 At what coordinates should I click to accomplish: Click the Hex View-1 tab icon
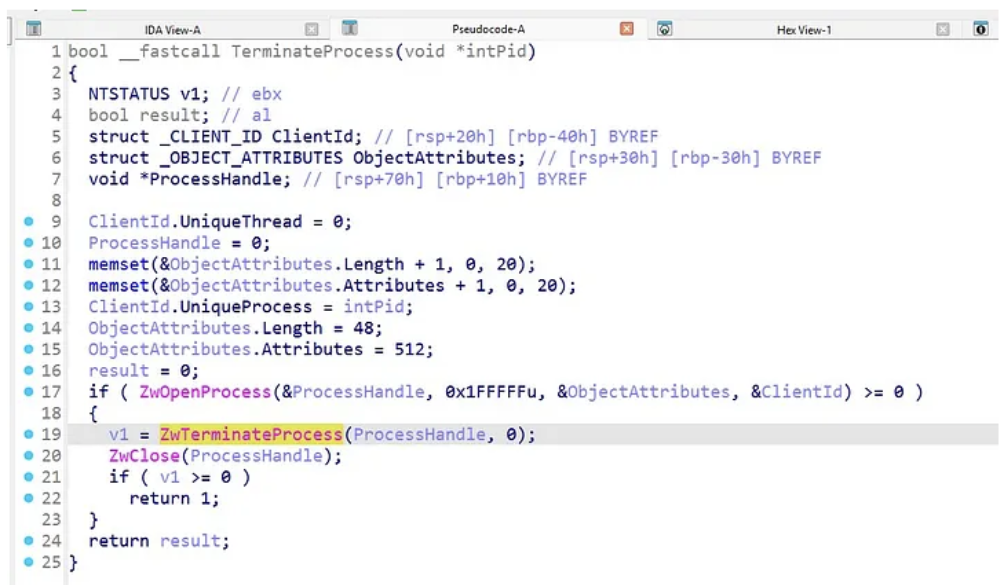(664, 29)
